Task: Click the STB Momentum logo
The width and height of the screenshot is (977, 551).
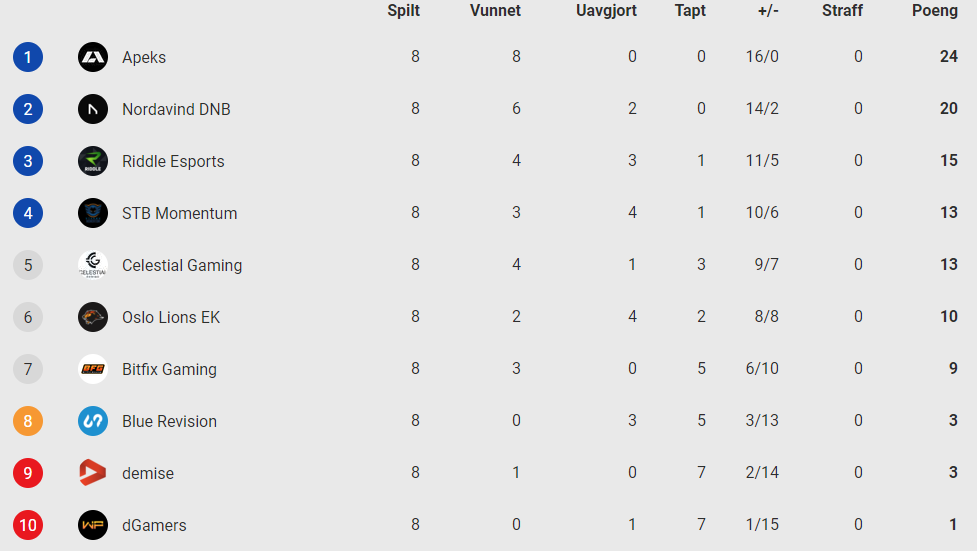Action: (x=93, y=213)
